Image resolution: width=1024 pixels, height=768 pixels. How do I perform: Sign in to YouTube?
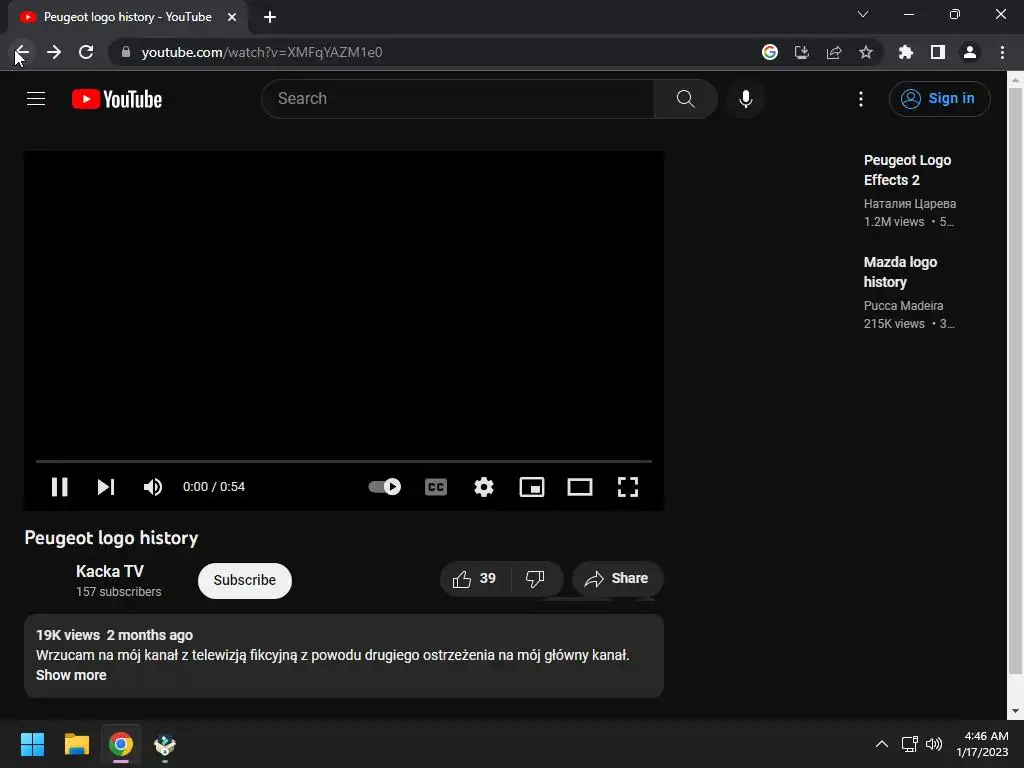point(939,99)
